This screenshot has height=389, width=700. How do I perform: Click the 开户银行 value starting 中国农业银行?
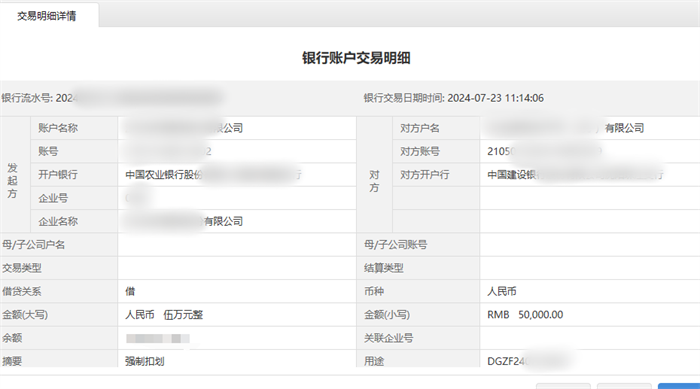(213, 175)
